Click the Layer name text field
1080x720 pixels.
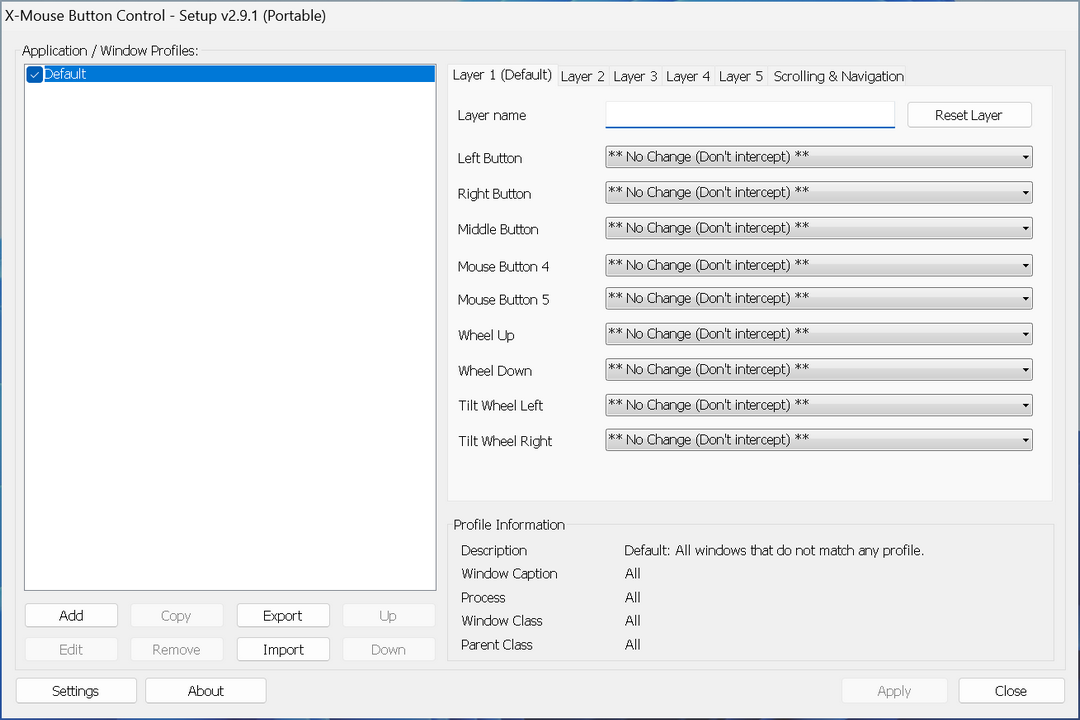click(x=750, y=116)
